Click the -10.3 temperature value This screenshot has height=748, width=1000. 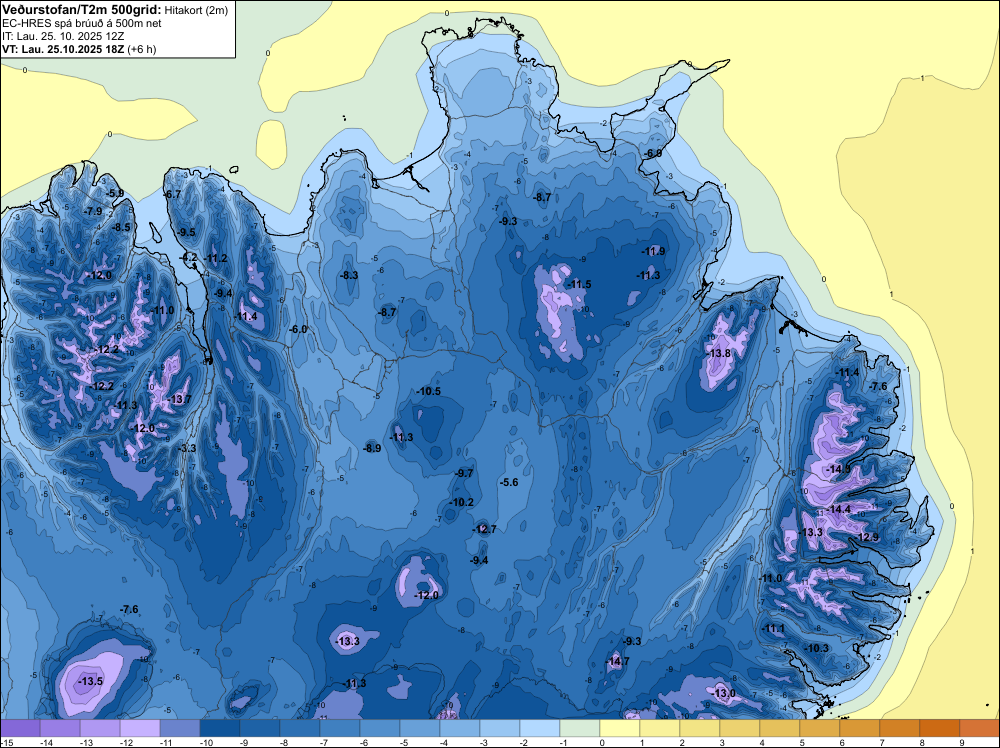[816, 648]
